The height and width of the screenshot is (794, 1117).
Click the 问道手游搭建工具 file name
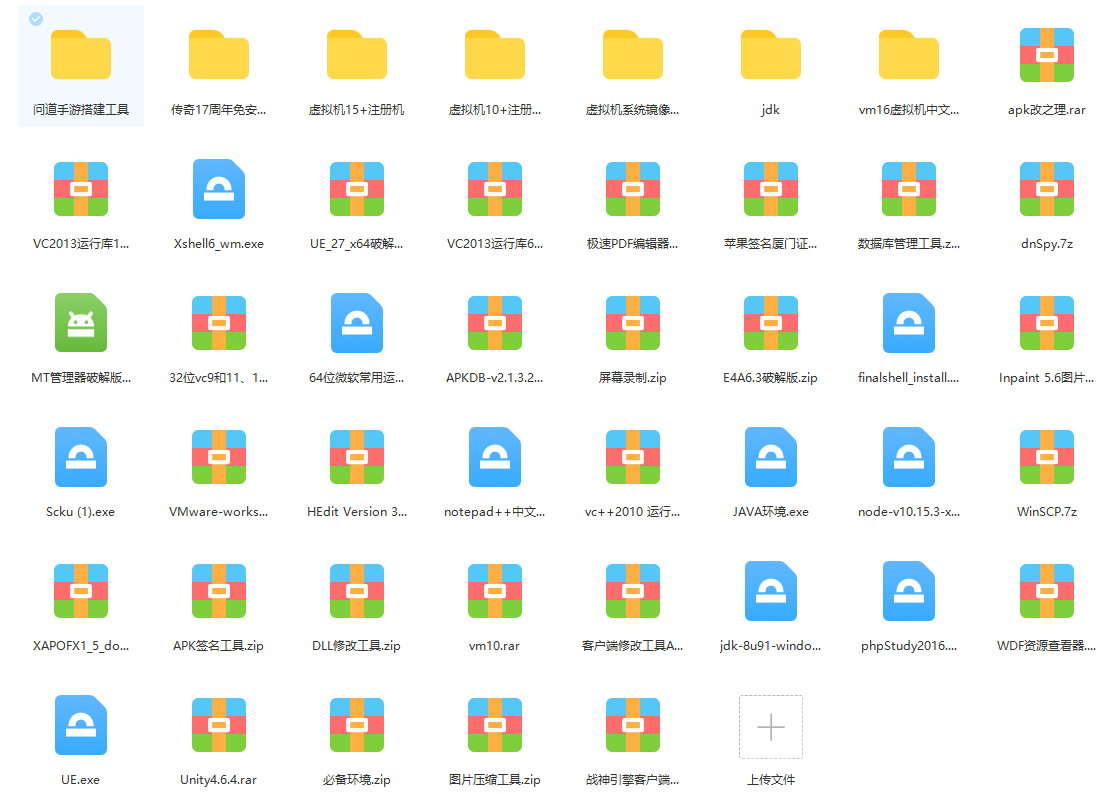click(80, 110)
